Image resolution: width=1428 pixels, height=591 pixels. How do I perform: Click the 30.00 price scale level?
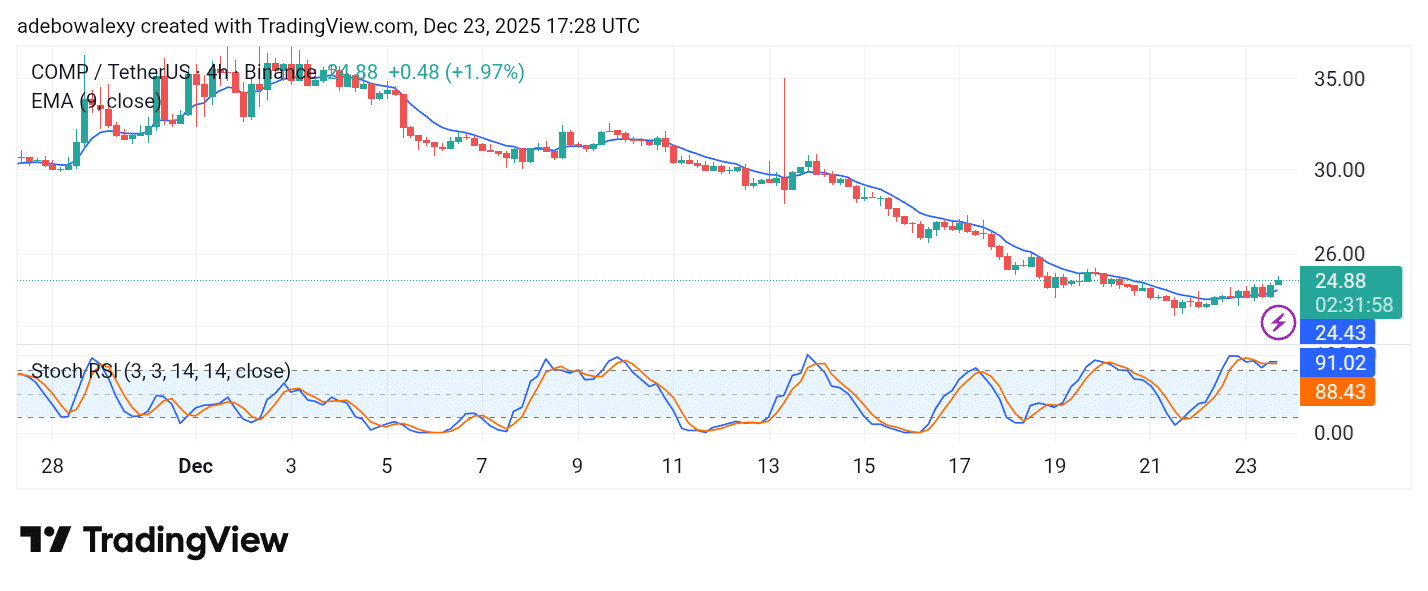1338,170
